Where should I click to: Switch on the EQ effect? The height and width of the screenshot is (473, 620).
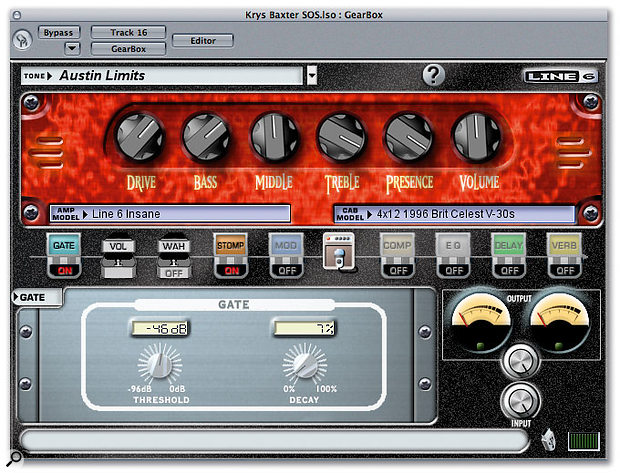click(453, 255)
